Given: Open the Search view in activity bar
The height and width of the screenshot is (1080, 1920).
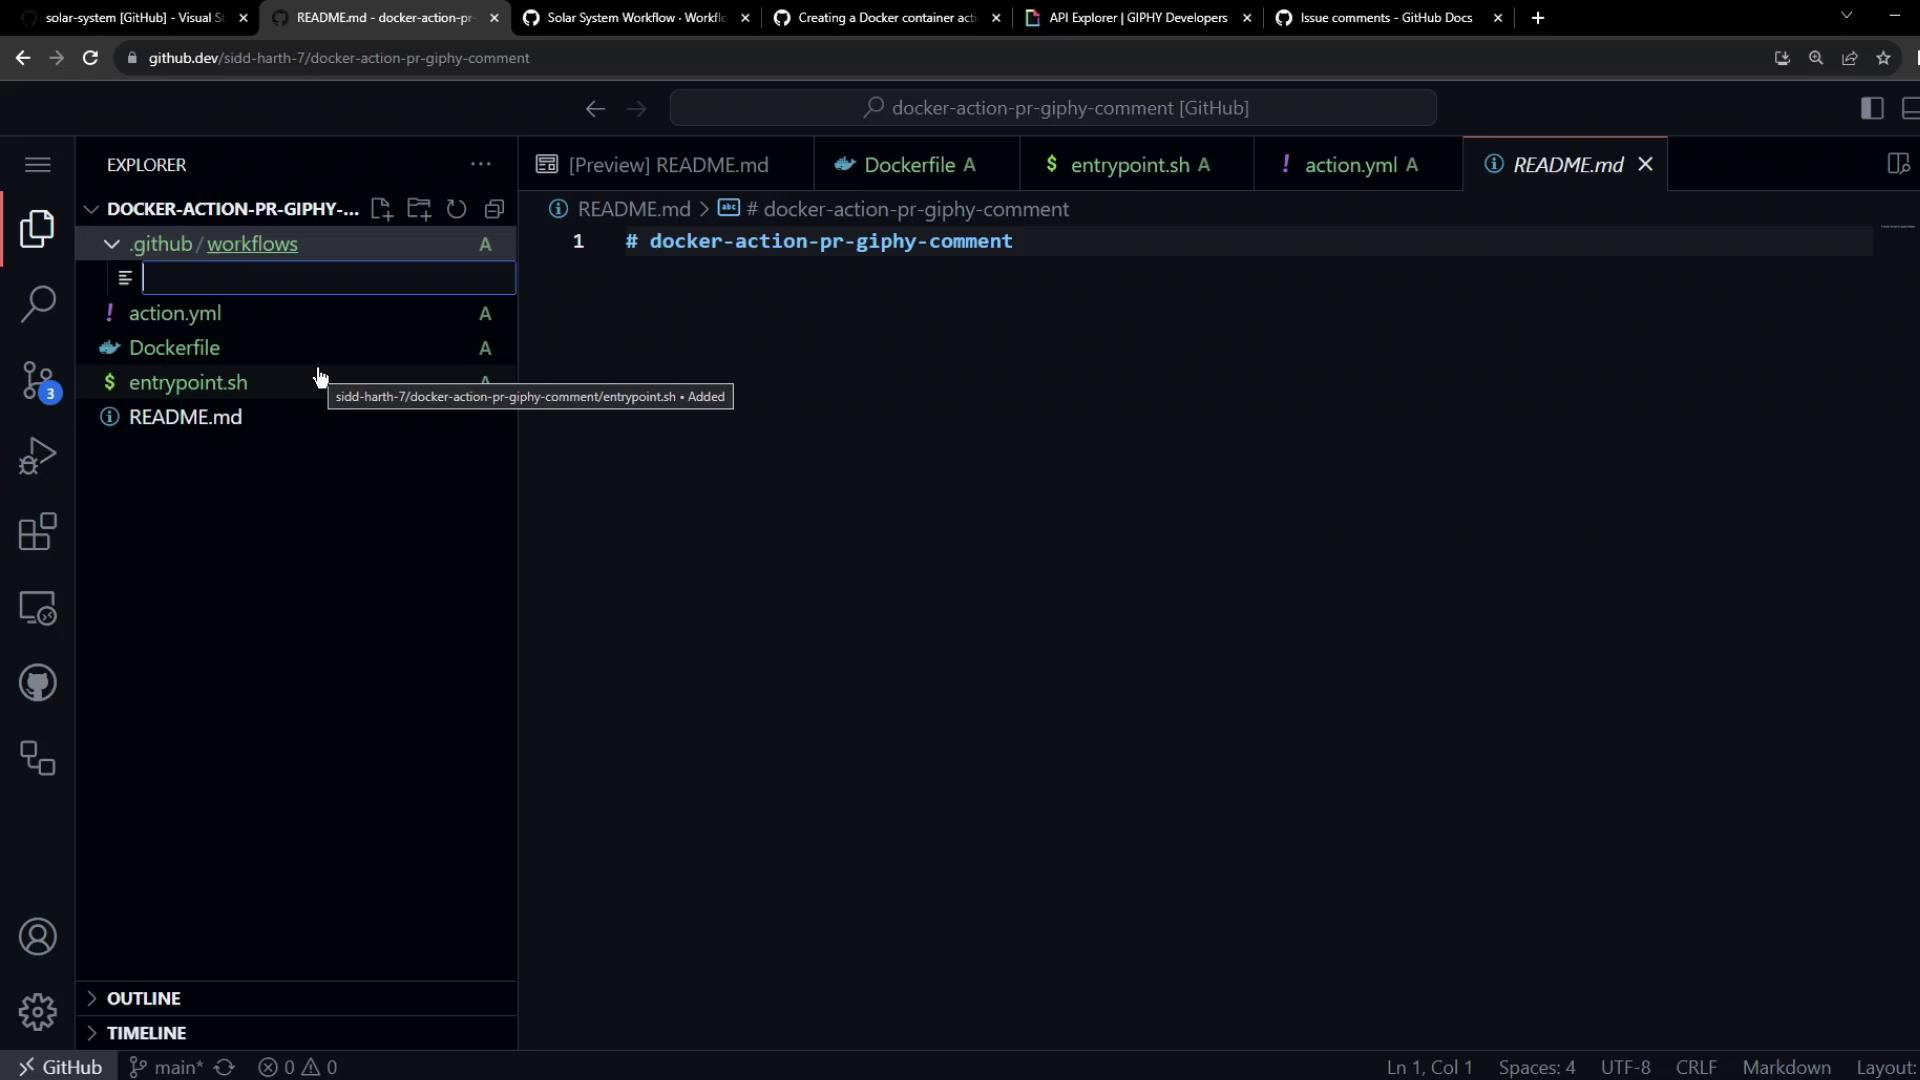Looking at the screenshot, I should coord(38,304).
